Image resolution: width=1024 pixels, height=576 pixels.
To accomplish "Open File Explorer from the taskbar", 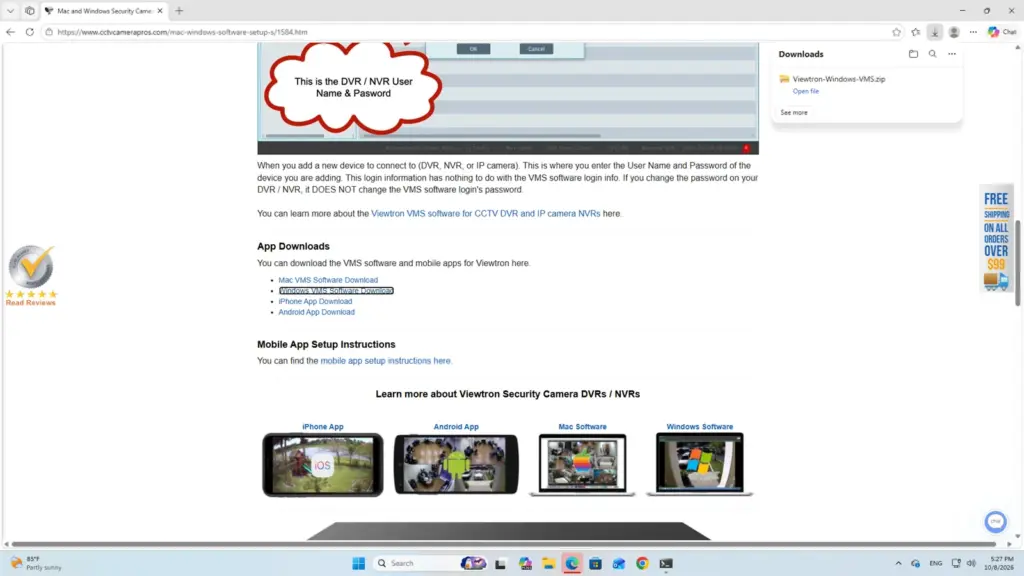I will [x=549, y=563].
